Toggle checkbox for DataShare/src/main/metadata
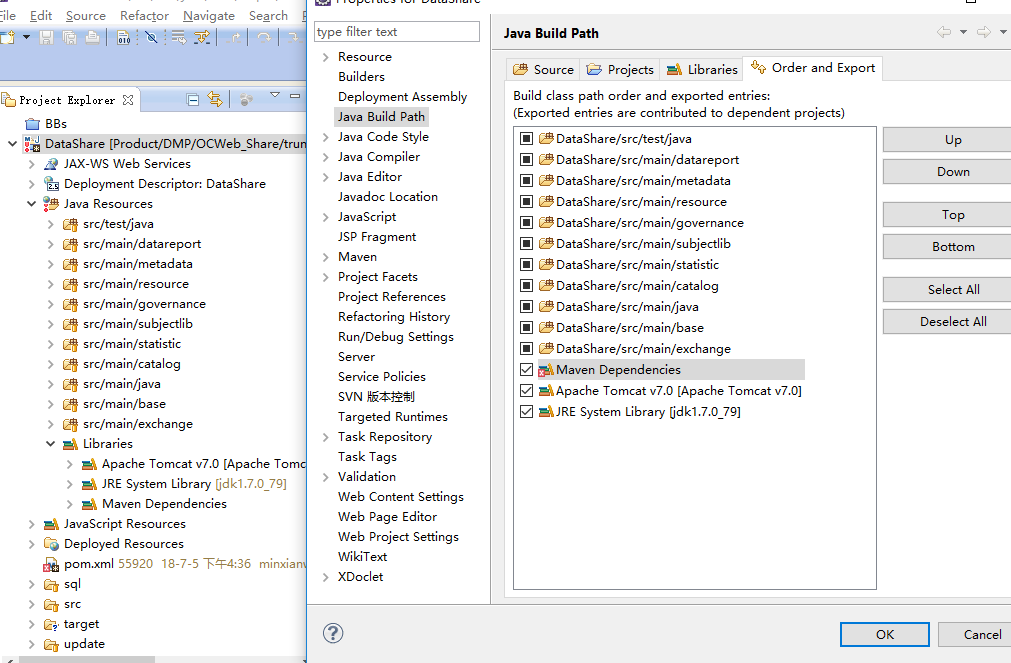The width and height of the screenshot is (1011, 663). [526, 181]
